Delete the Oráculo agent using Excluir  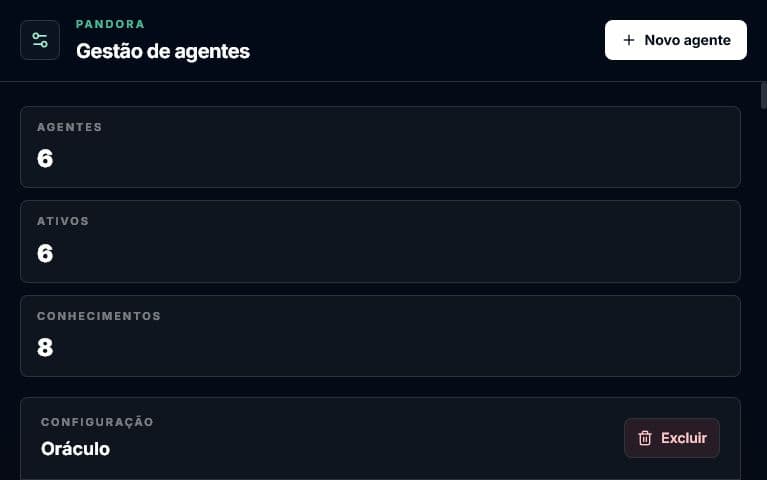[x=672, y=438]
